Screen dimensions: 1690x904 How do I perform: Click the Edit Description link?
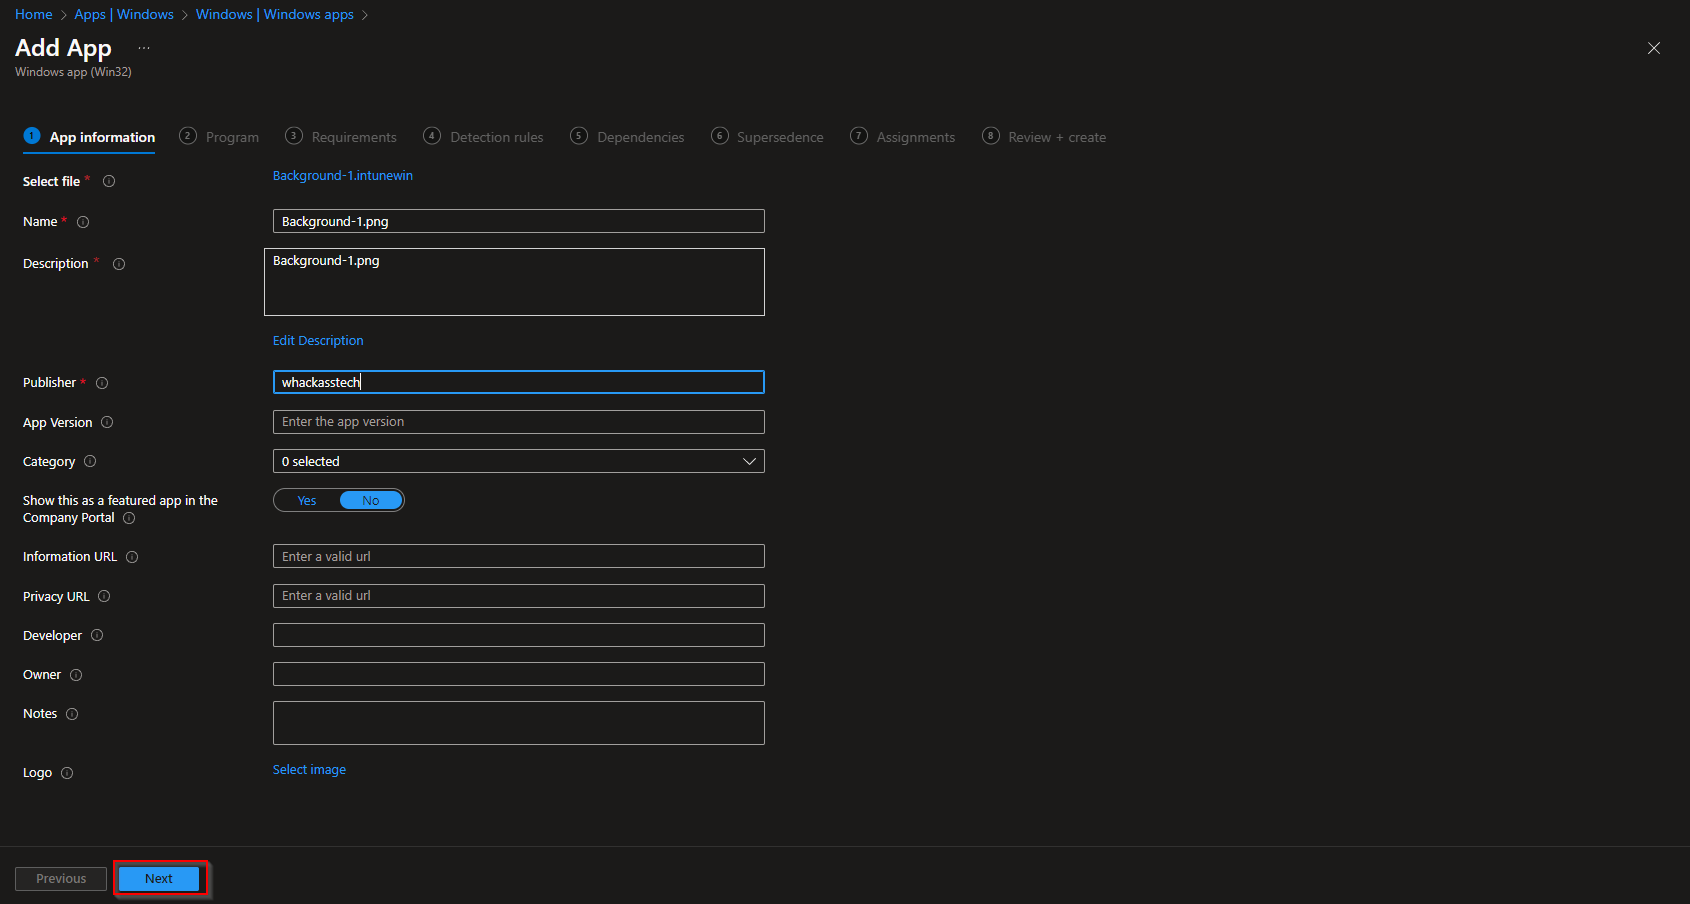tap(318, 340)
